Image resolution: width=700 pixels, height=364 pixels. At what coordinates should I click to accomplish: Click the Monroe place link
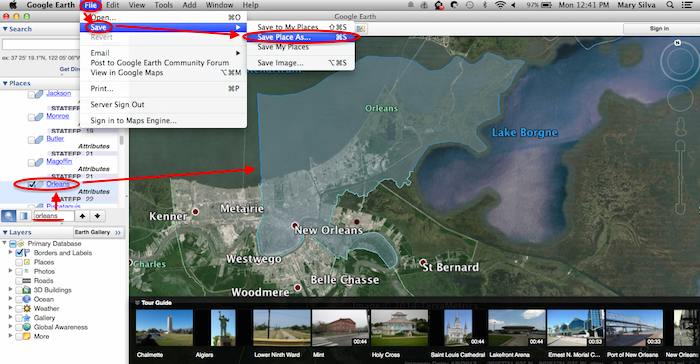coord(58,116)
